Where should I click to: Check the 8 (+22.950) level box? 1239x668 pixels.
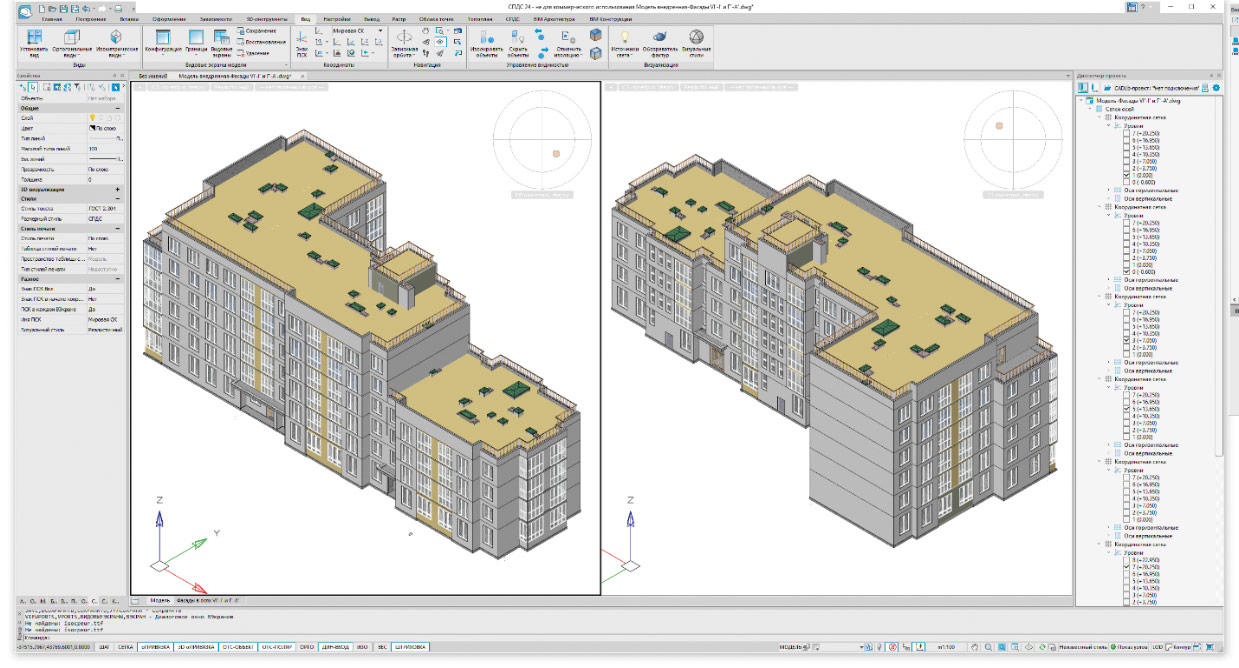click(x=1127, y=559)
